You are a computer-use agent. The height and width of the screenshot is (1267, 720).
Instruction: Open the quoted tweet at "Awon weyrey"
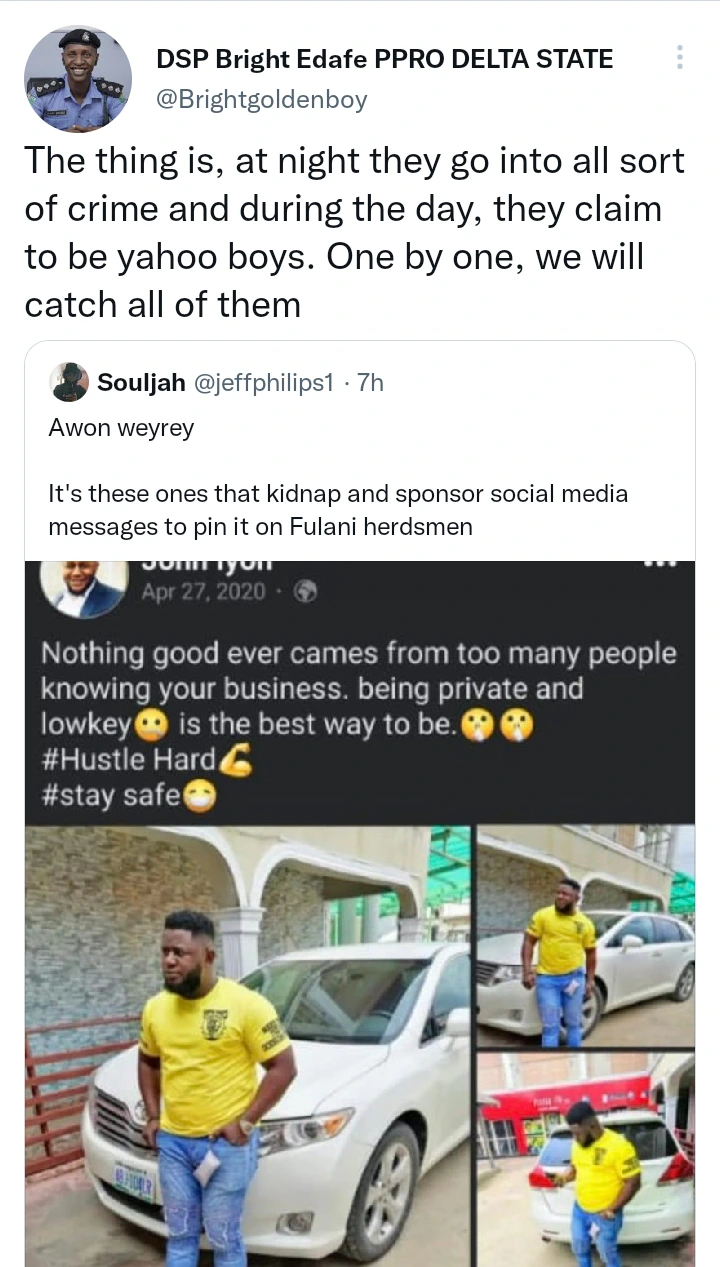121,428
